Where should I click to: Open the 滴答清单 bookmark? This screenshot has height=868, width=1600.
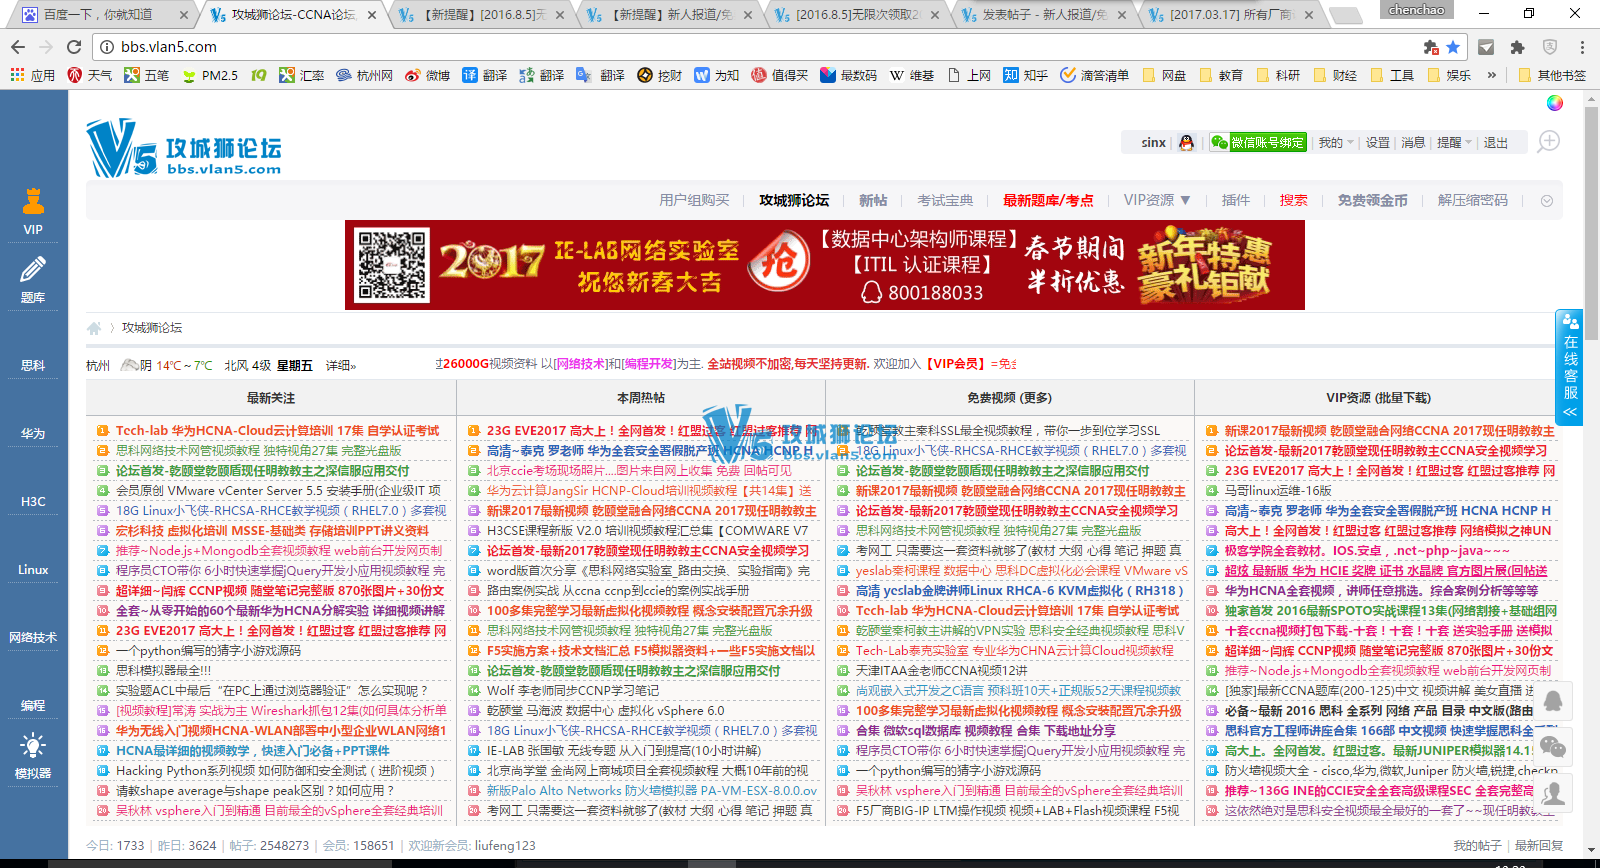pos(1094,75)
